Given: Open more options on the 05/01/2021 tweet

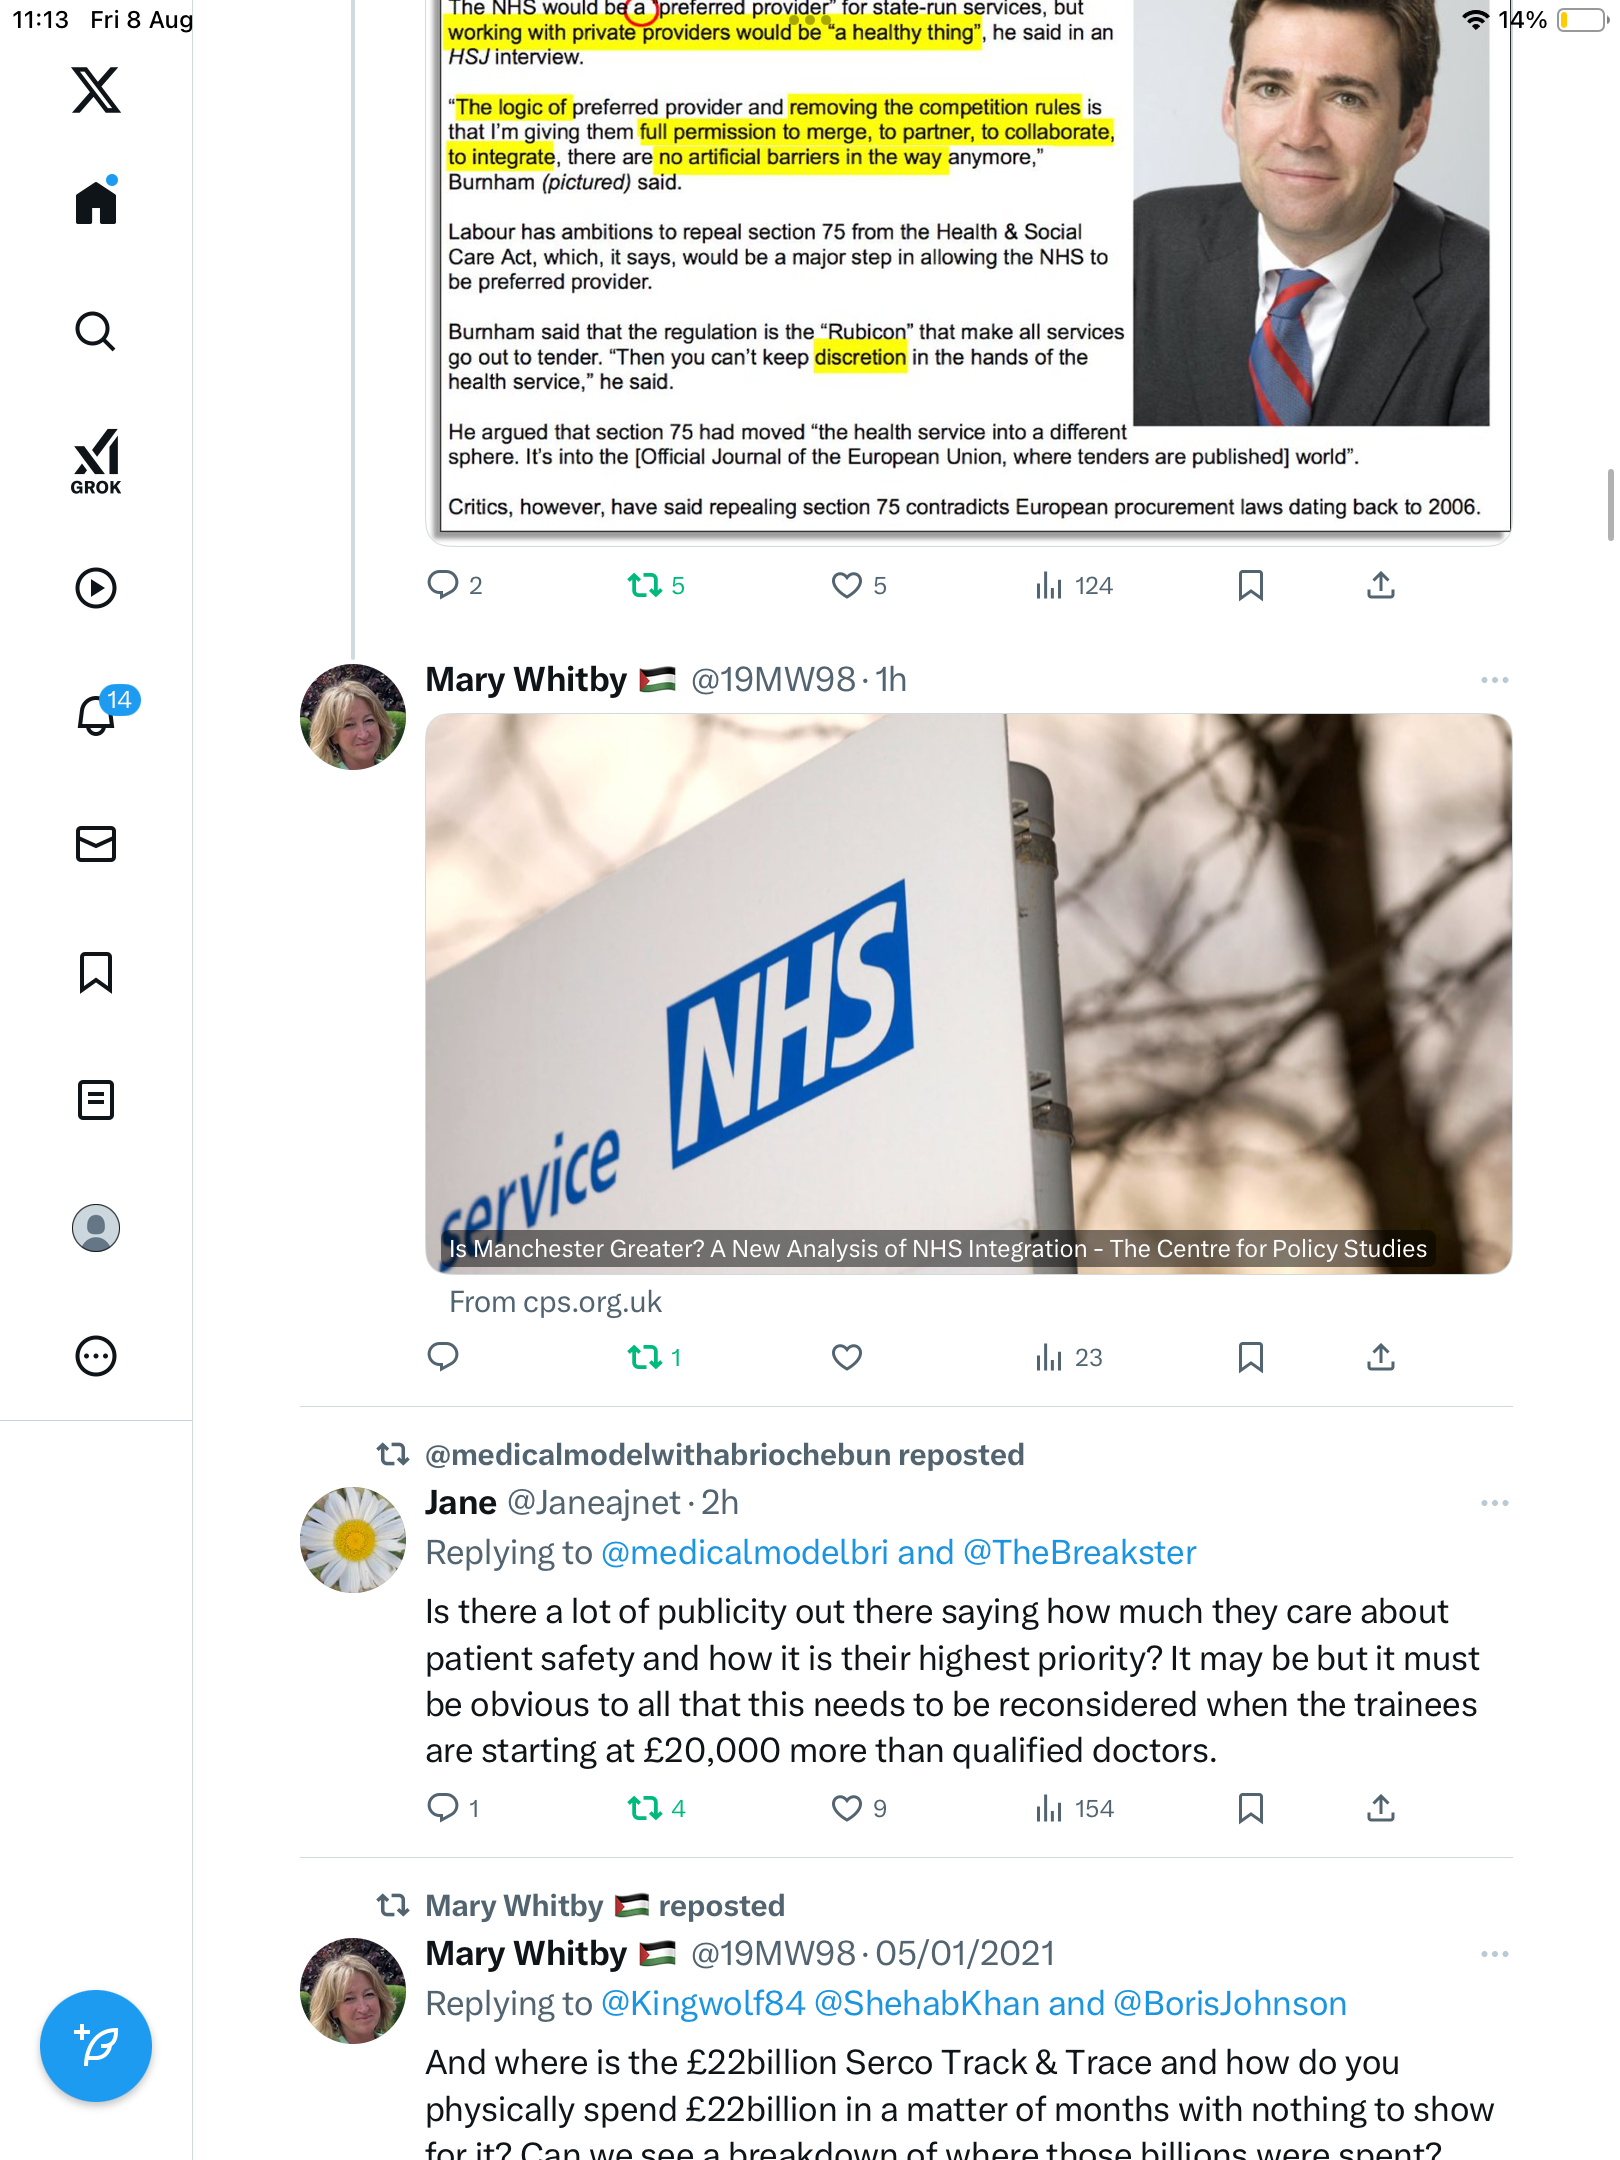Looking at the screenshot, I should pos(1494,1954).
